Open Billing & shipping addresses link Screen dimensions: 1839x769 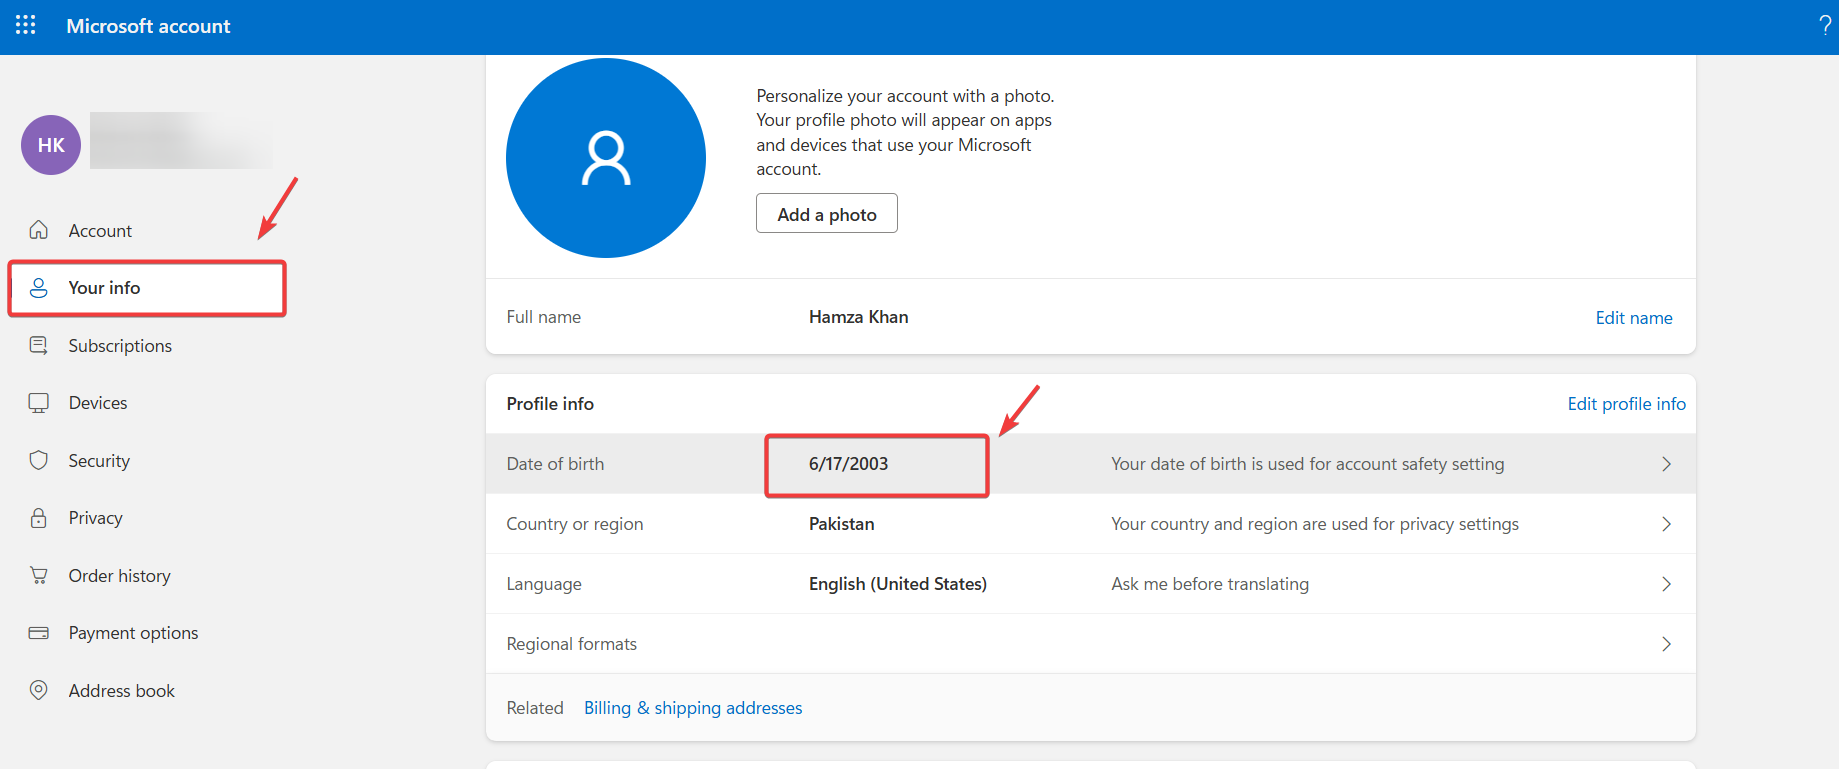[693, 708]
